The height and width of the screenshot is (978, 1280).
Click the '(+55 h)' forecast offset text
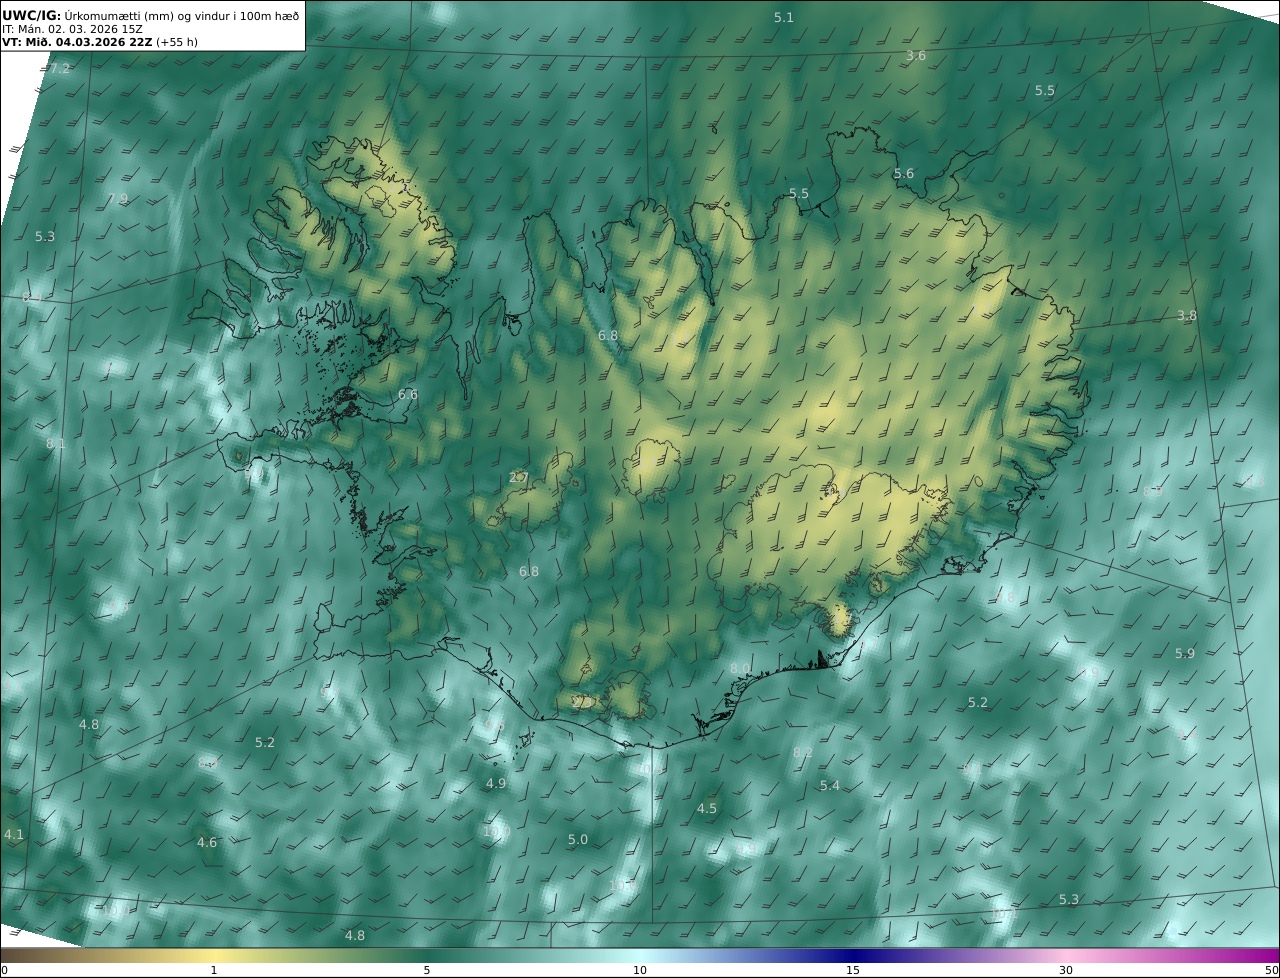click(177, 43)
